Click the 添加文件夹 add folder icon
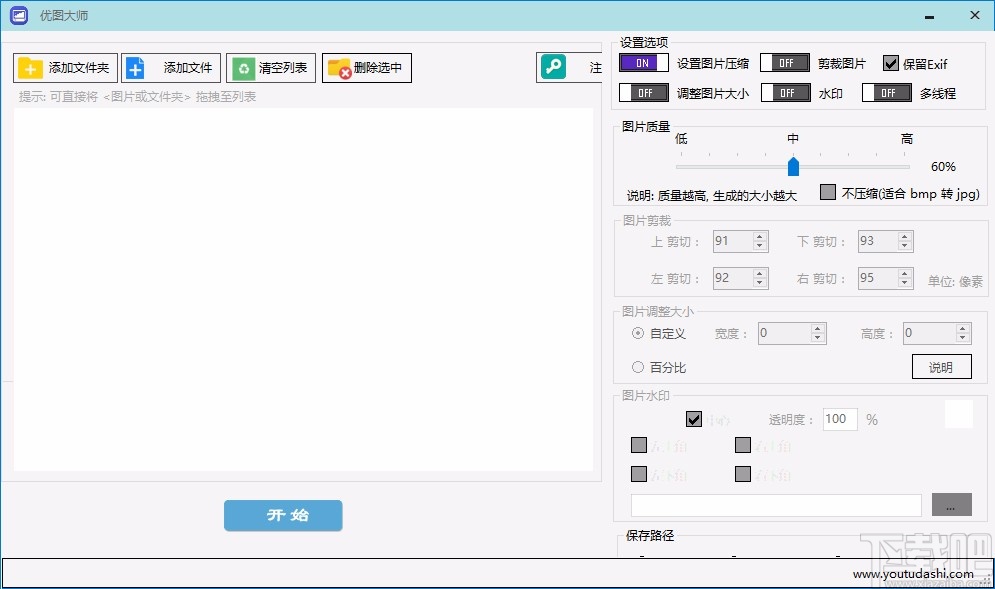This screenshot has width=995, height=589. (30, 67)
